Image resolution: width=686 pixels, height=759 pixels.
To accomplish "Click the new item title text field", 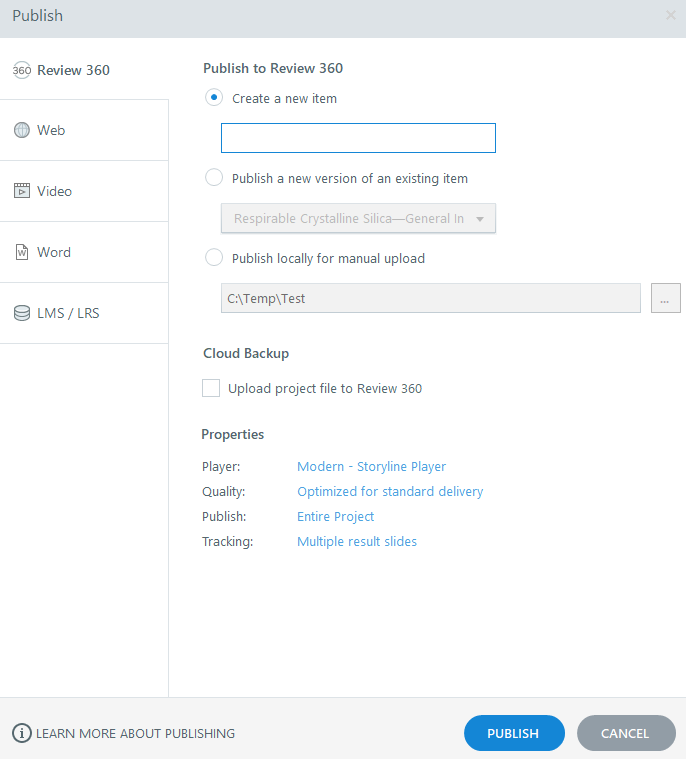I will pyautogui.click(x=358, y=138).
